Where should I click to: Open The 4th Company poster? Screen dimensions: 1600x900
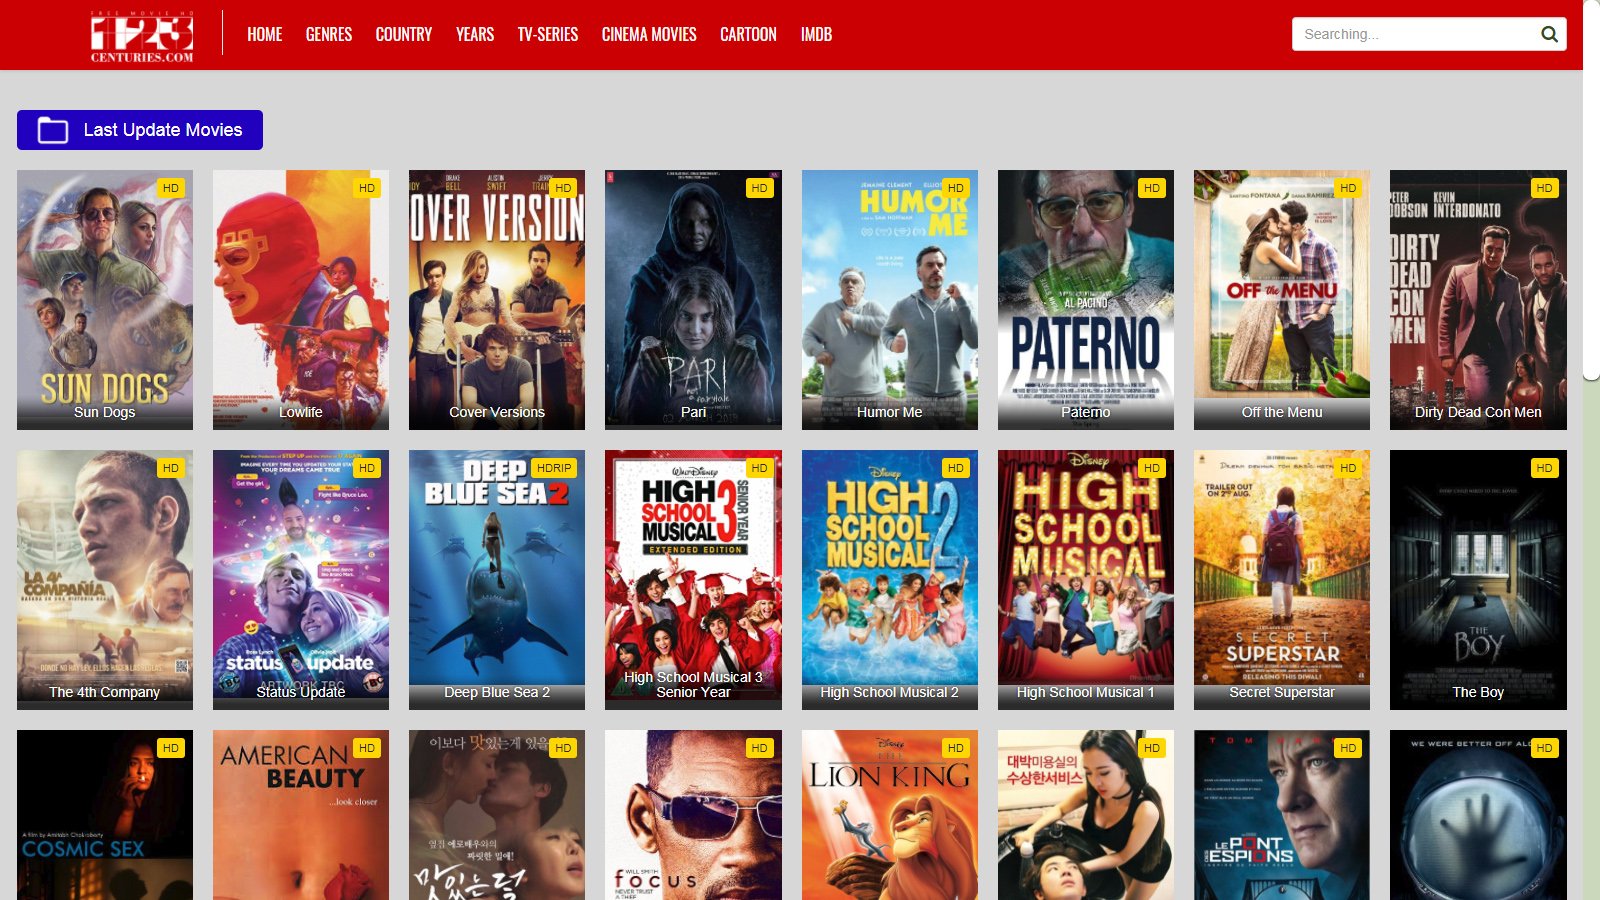coord(105,580)
